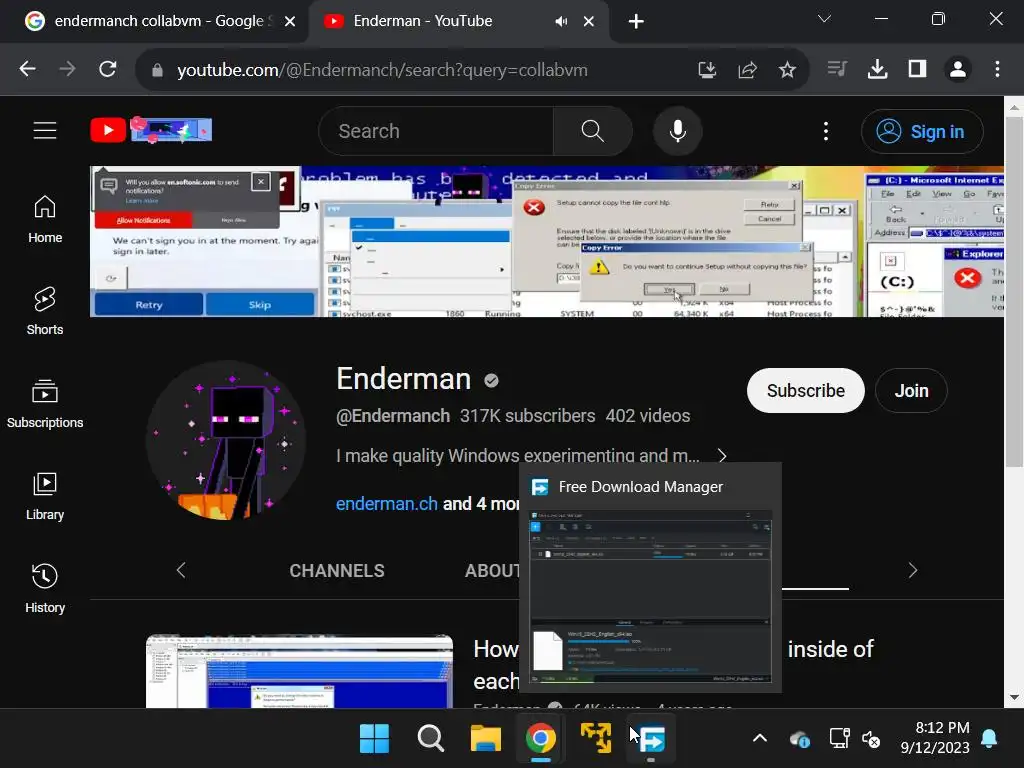Viewport: 1024px width, 768px height.
Task: Join the Enderman channel membership
Action: (x=911, y=391)
